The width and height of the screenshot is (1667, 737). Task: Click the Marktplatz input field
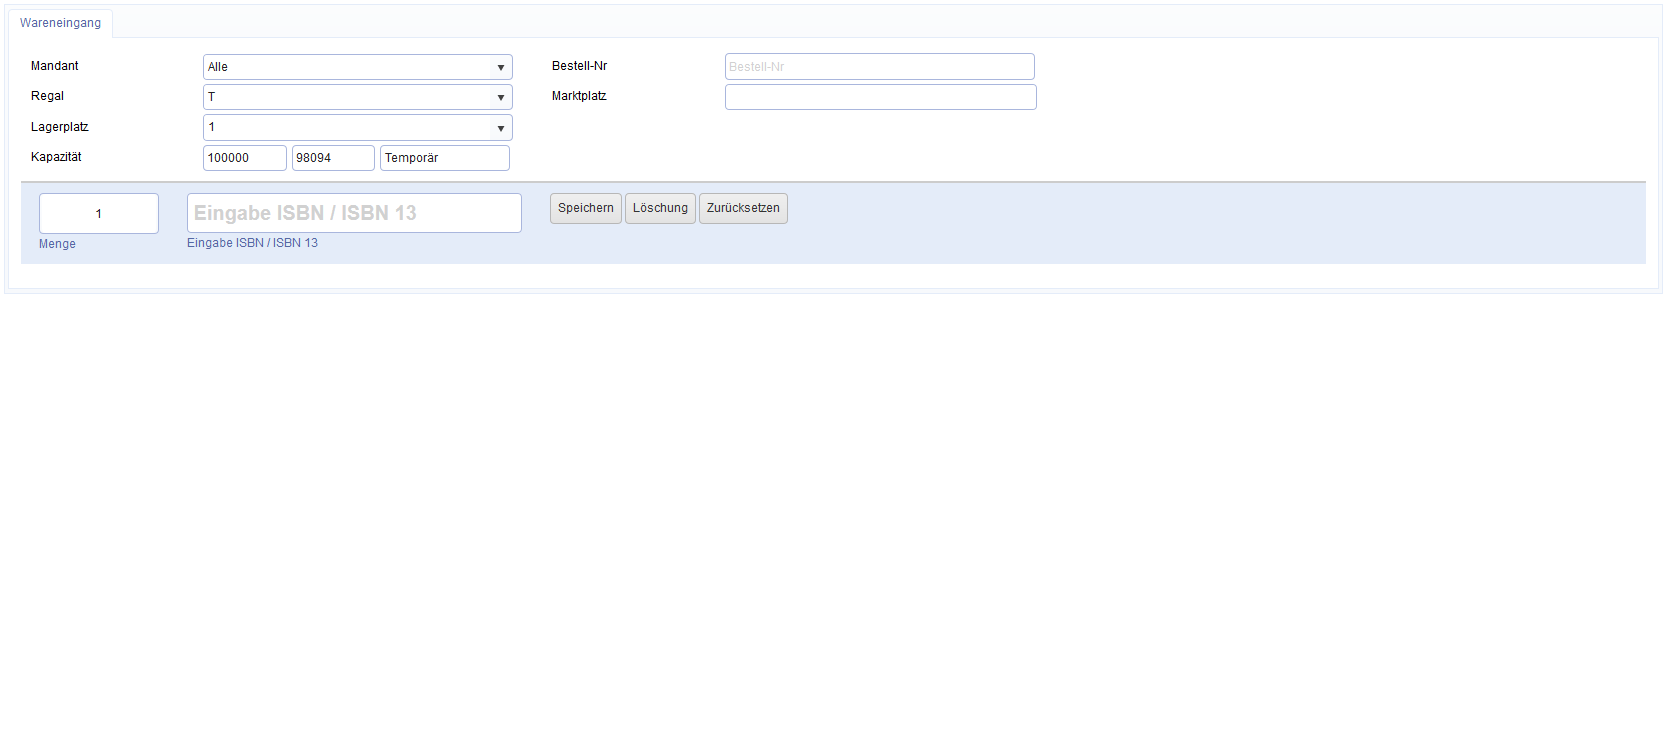coord(880,97)
